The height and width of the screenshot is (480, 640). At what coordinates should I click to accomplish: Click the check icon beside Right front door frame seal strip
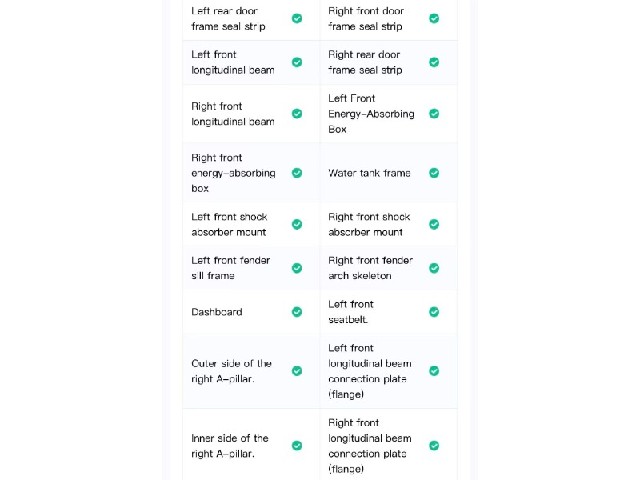434,18
